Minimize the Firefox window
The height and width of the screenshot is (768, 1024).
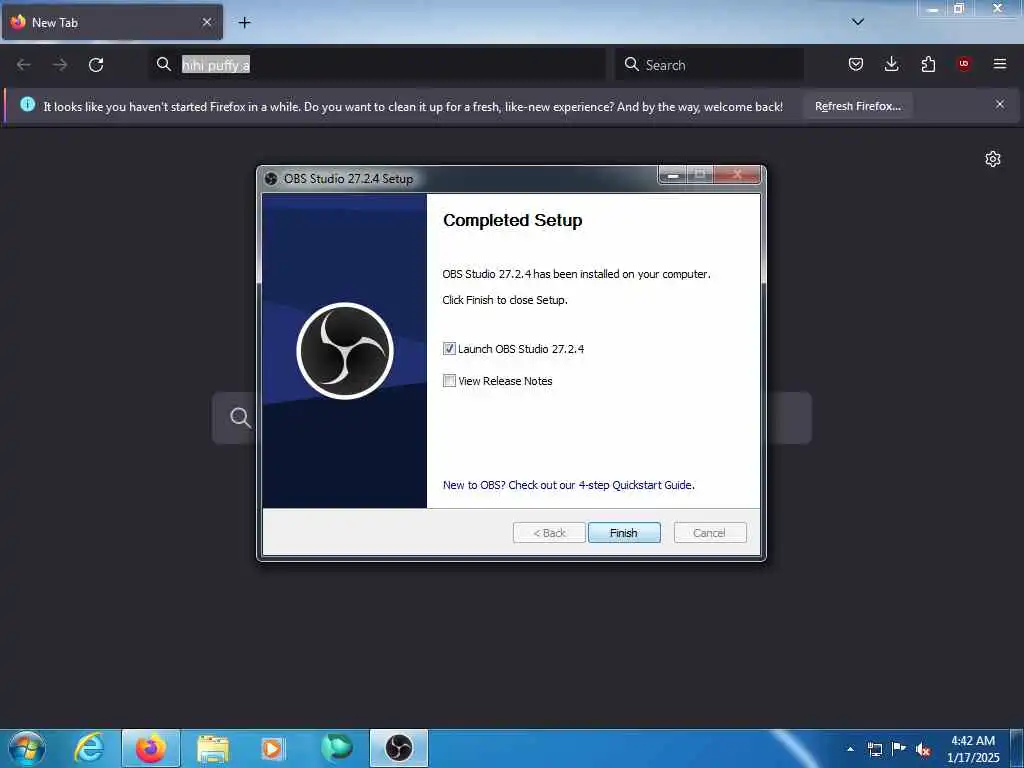tap(933, 8)
